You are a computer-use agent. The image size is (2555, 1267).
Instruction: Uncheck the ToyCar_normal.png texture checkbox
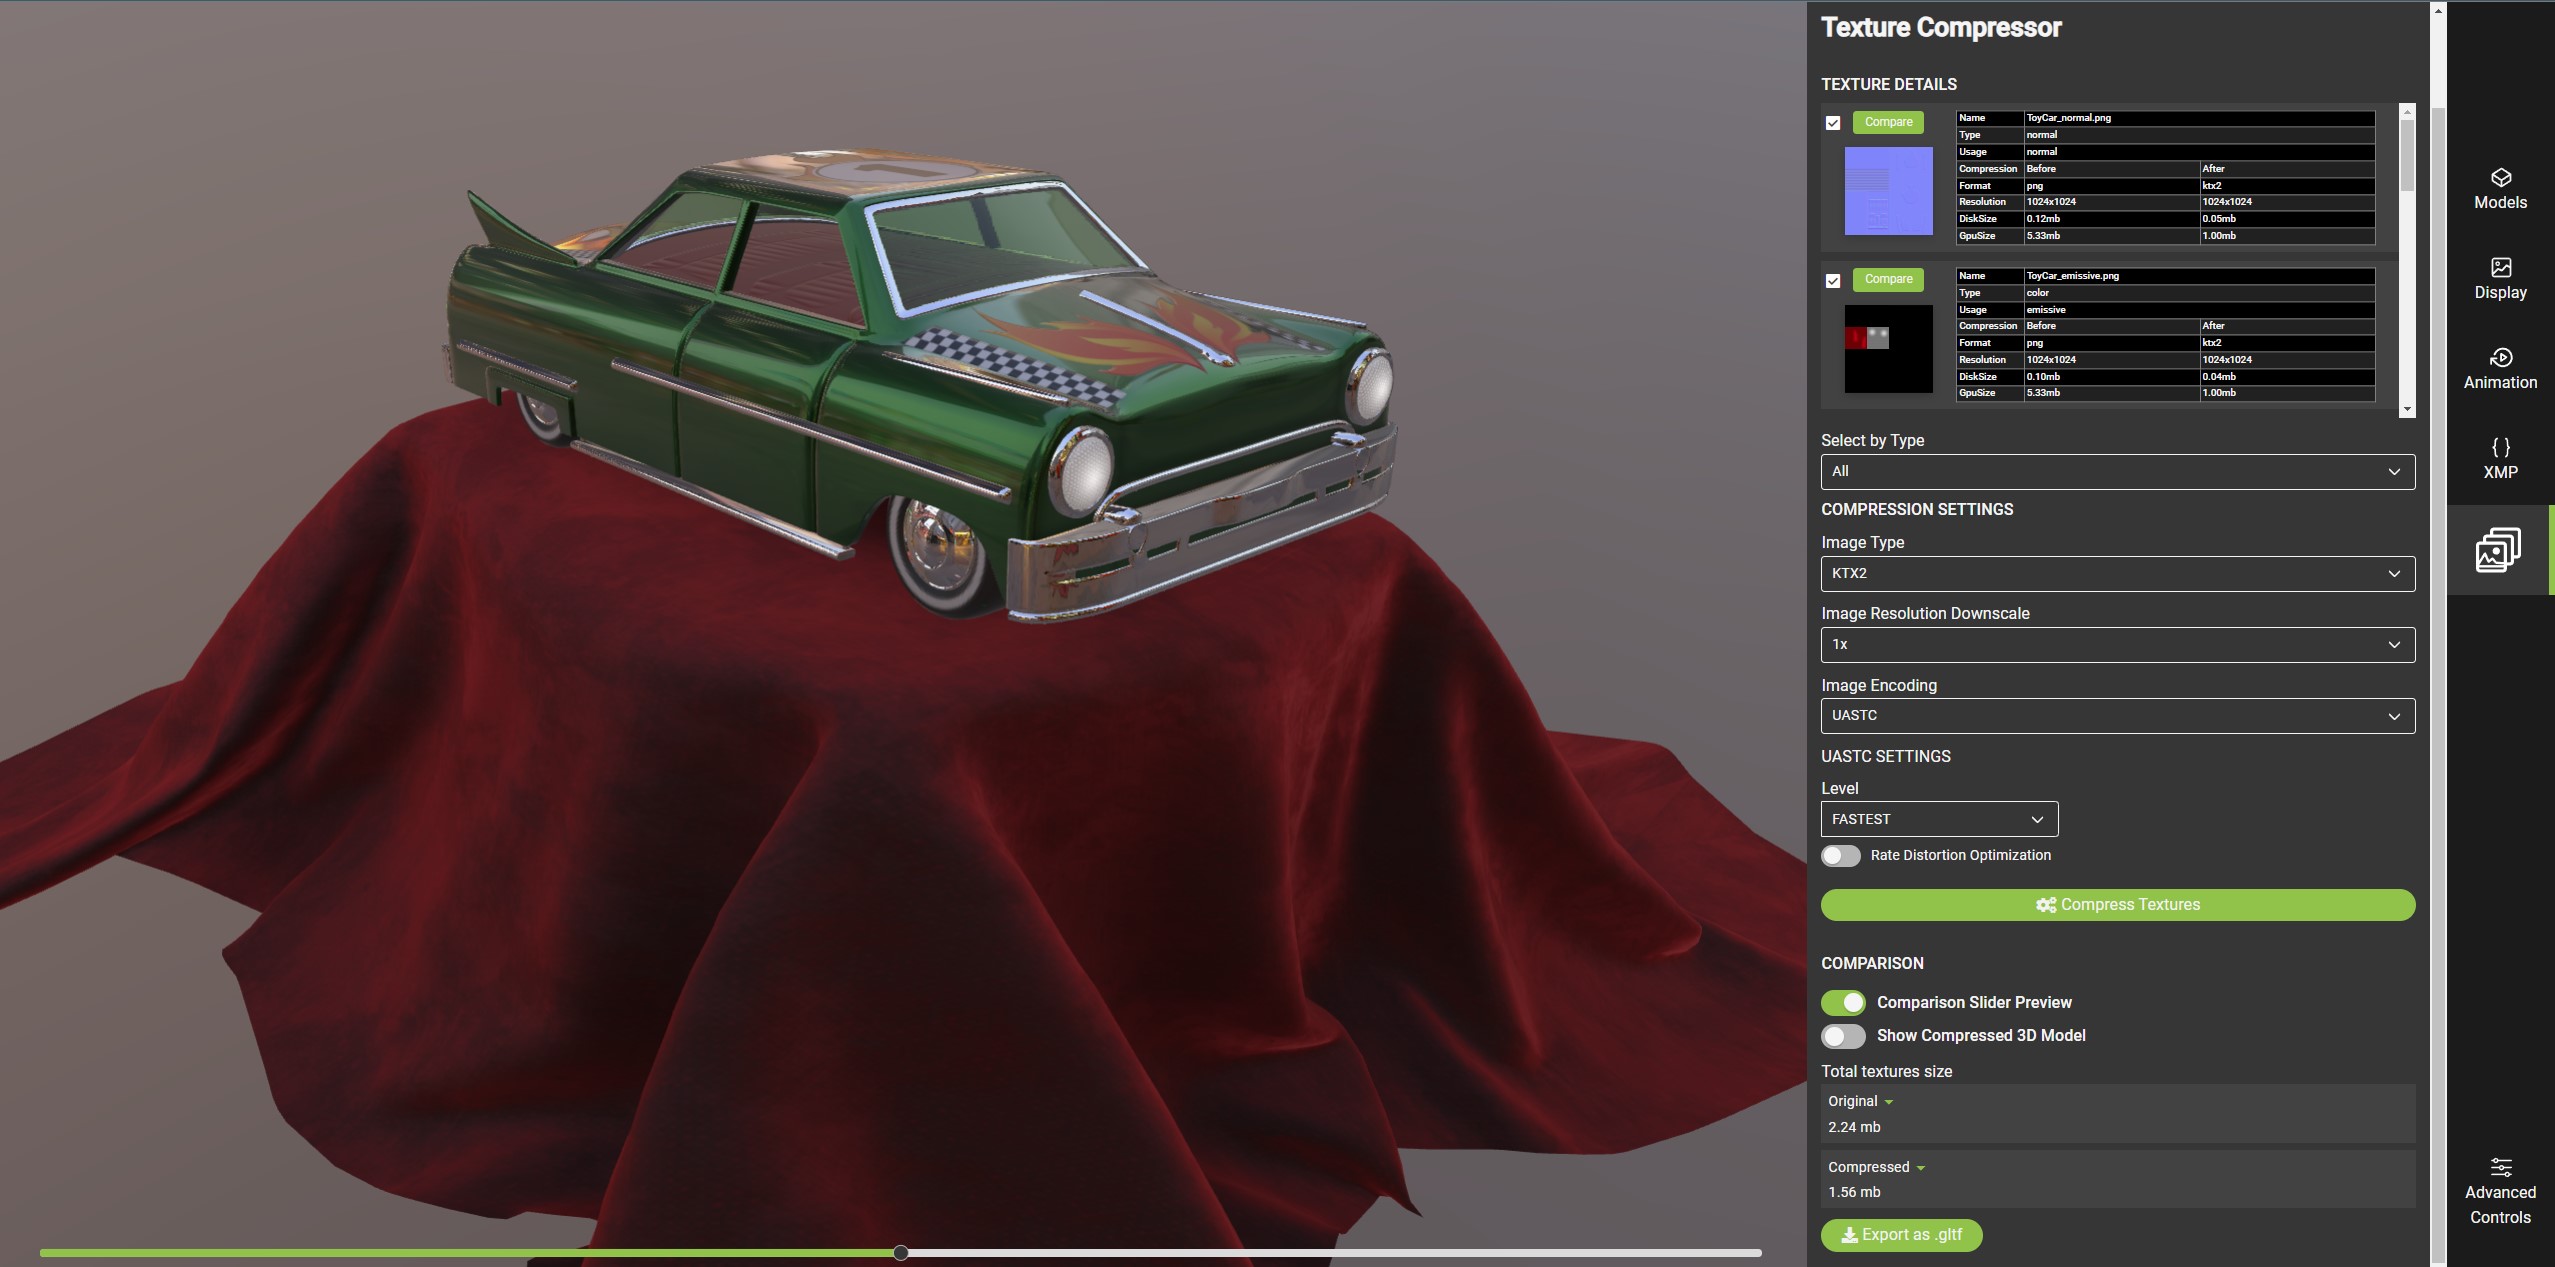pos(1833,123)
